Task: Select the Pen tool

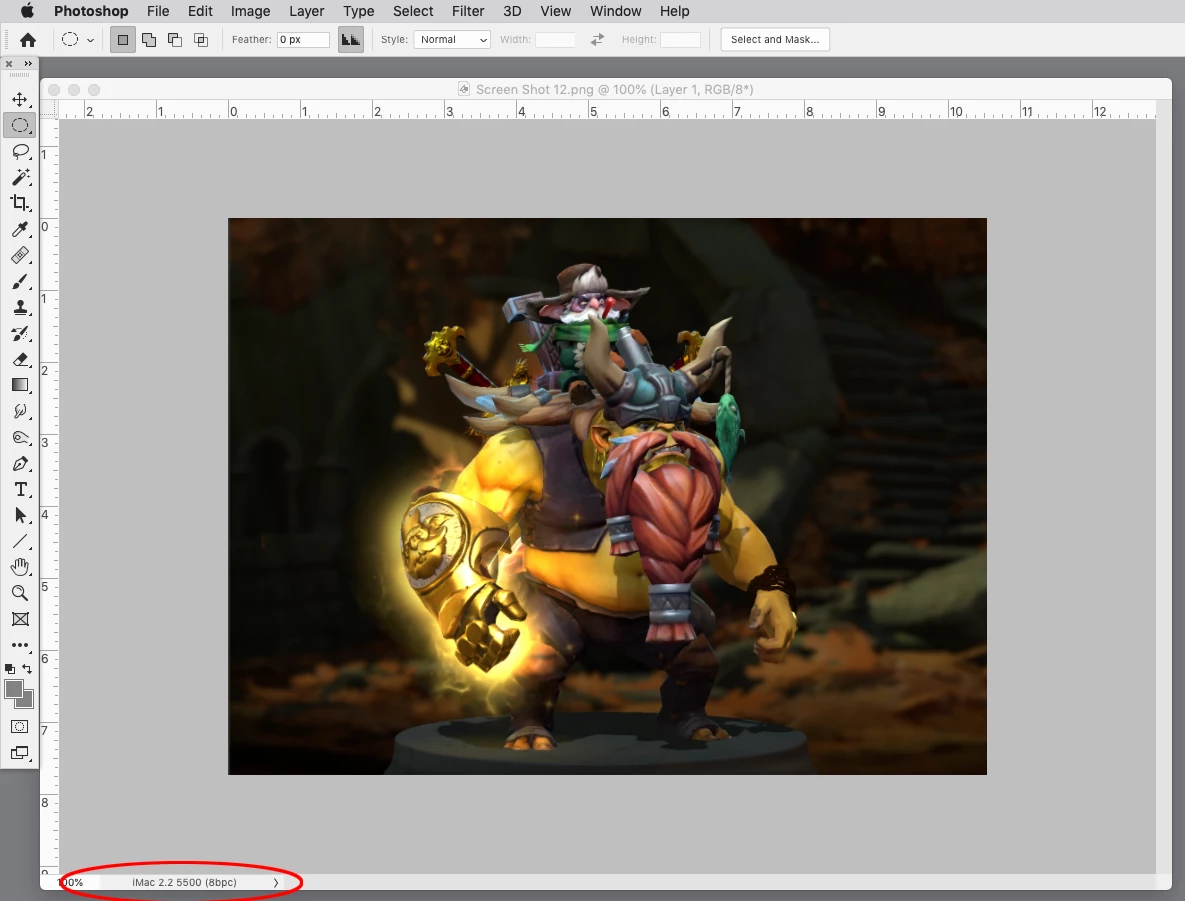Action: pos(20,463)
